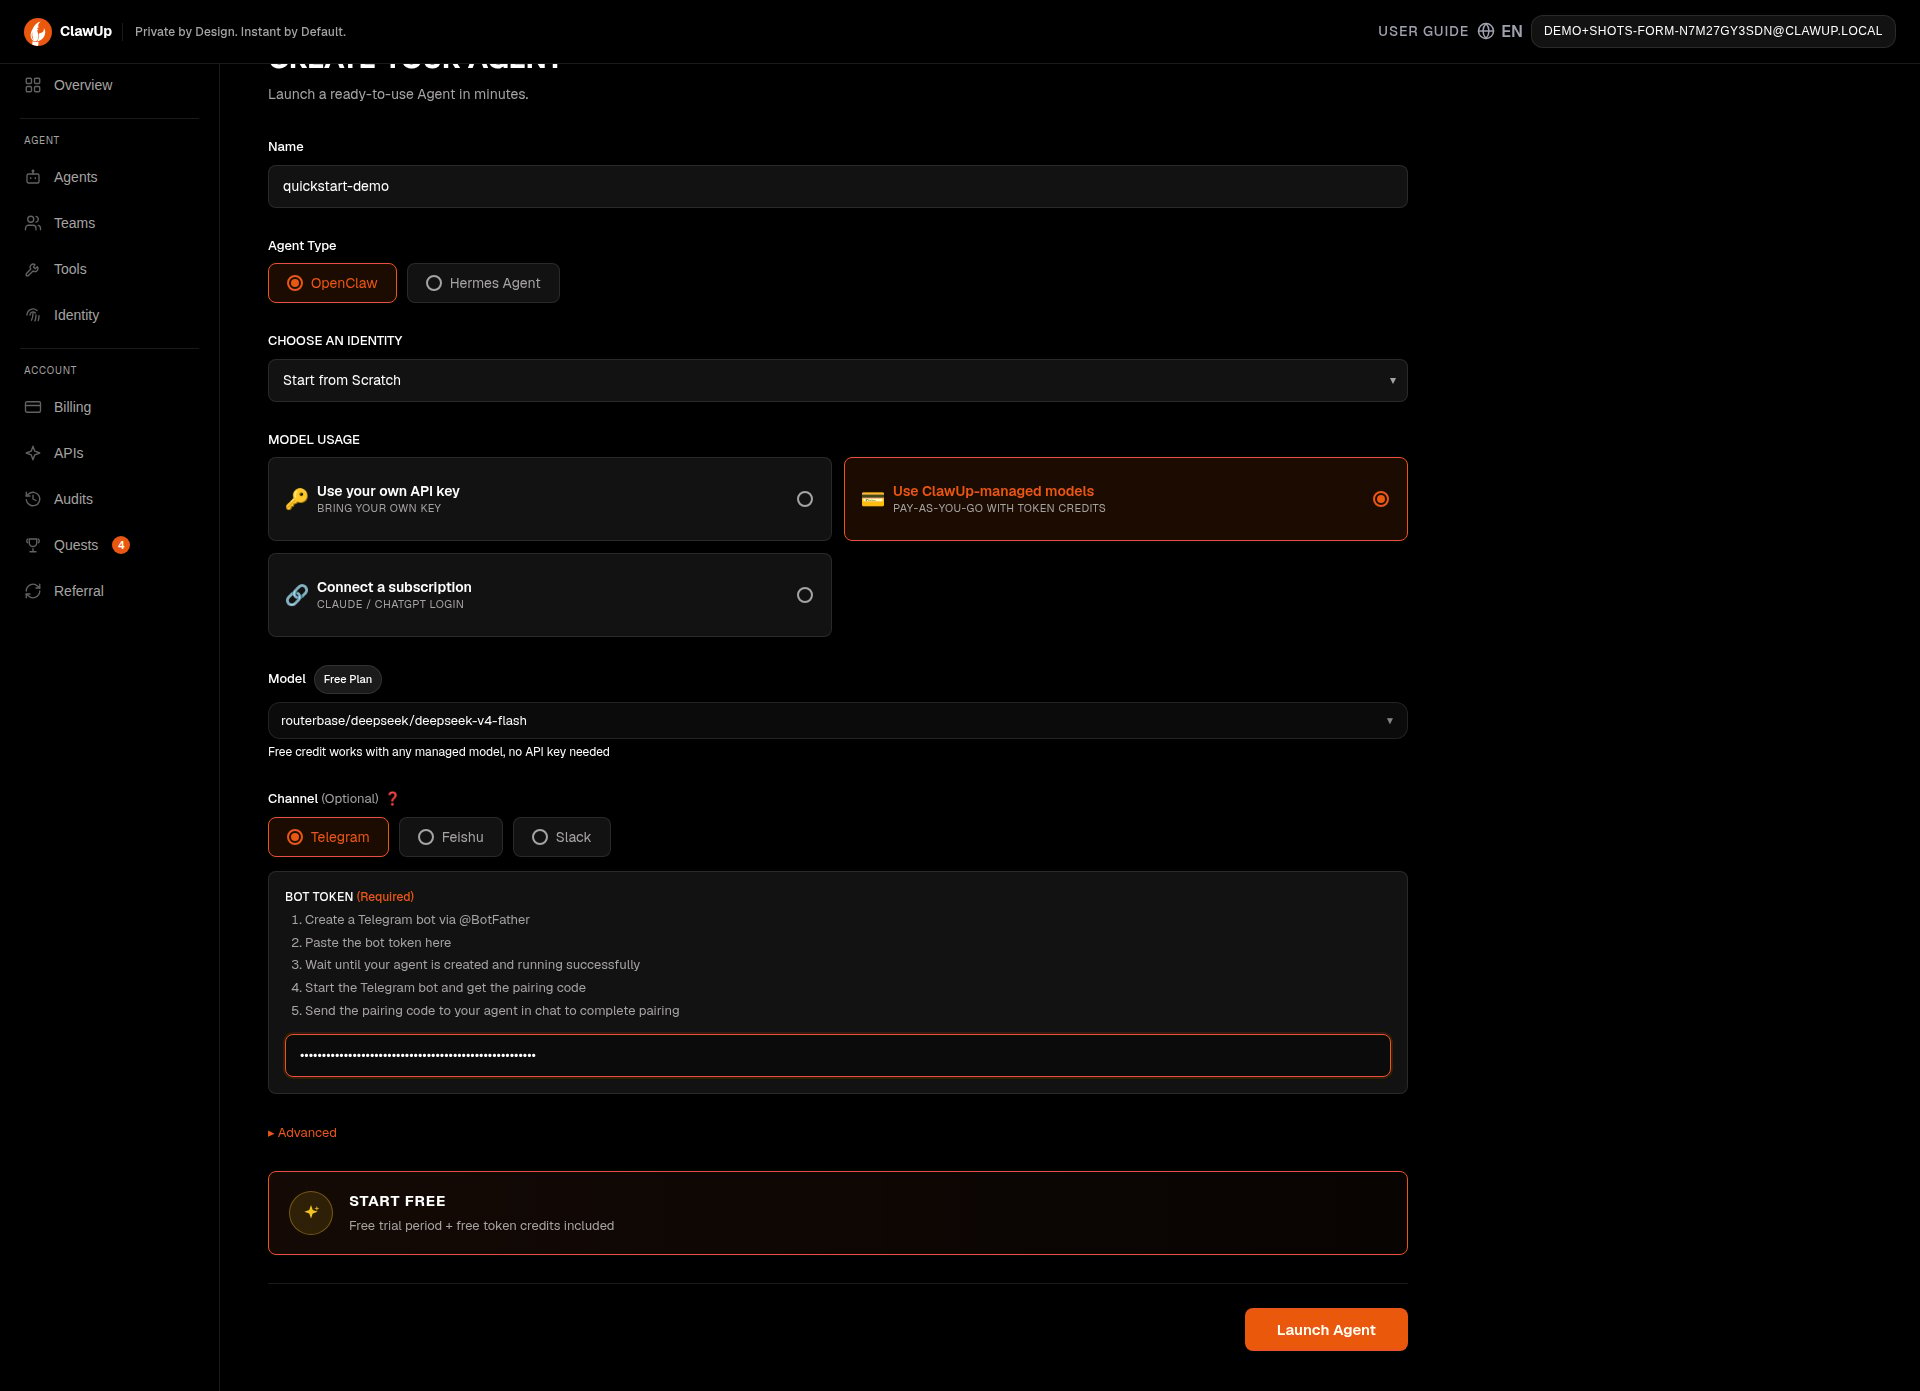The height and width of the screenshot is (1391, 1920).
Task: Click the 'Send the pairing code' instruction text
Action: click(x=492, y=1011)
